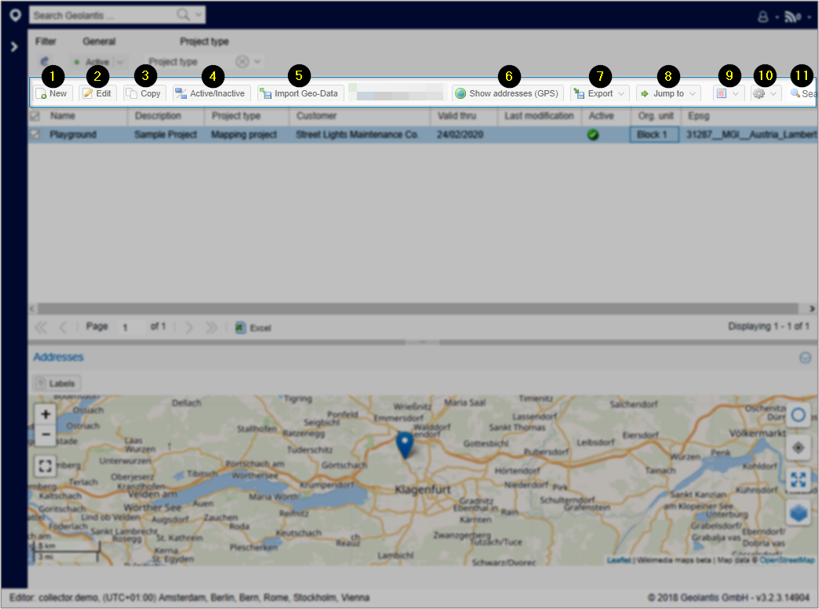
Task: Open the Export dropdown
Action: (599, 93)
